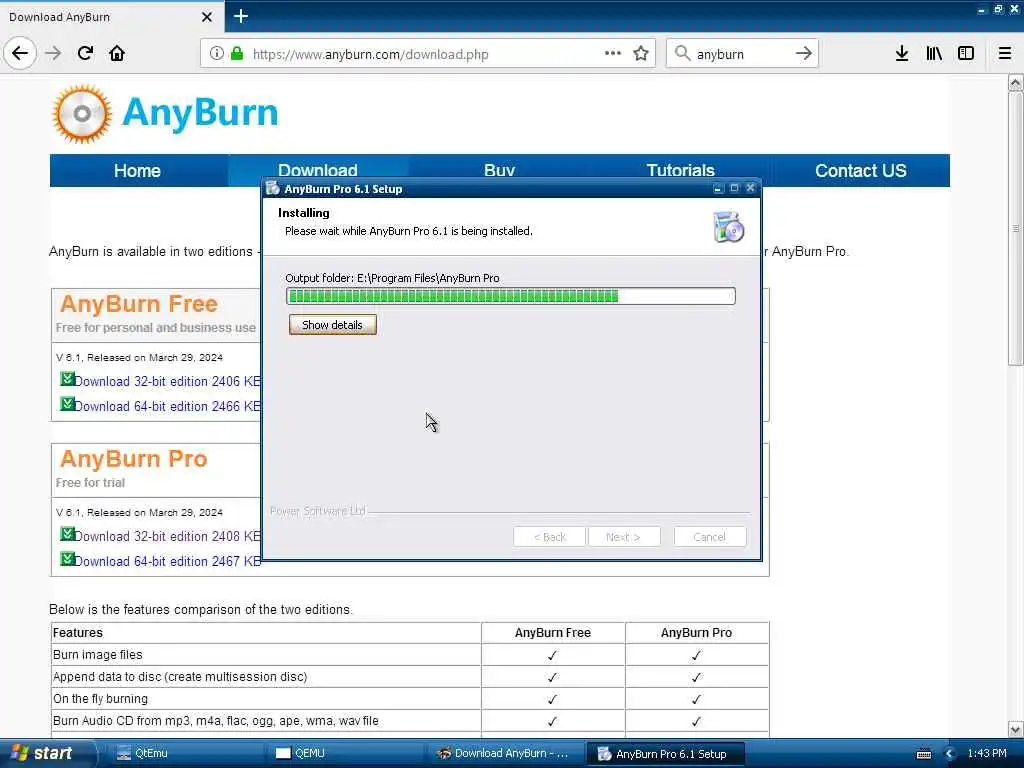This screenshot has height=768, width=1024.
Task: Reload the page with the refresh icon
Action: pos(86,54)
